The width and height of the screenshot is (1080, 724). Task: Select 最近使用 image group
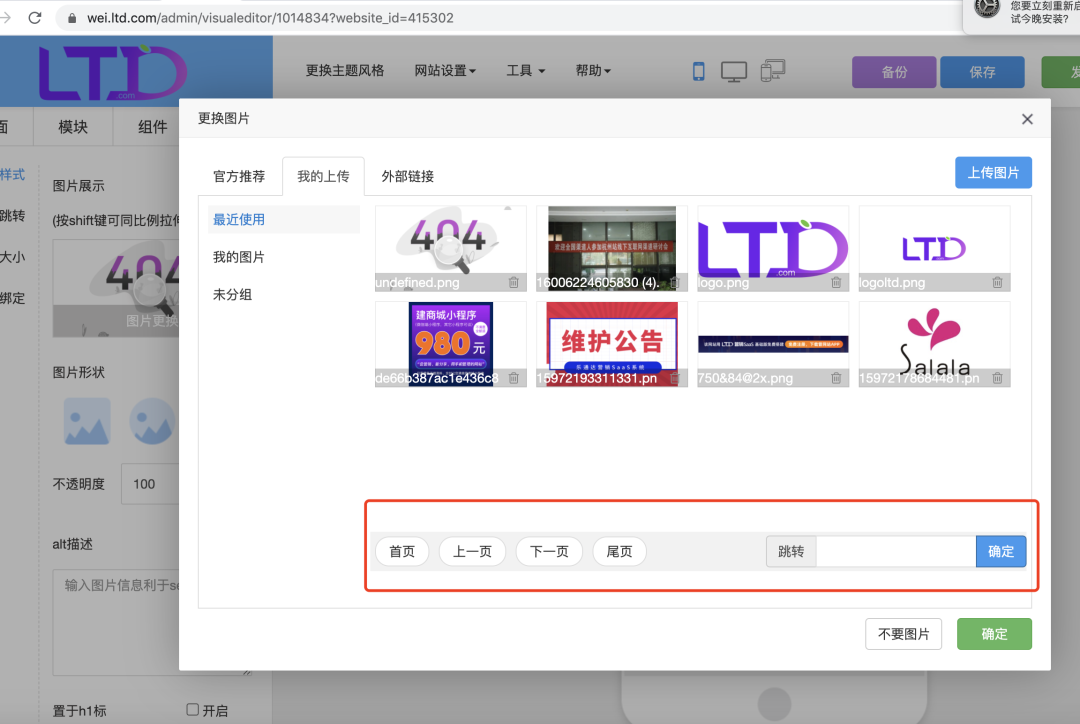tap(284, 220)
